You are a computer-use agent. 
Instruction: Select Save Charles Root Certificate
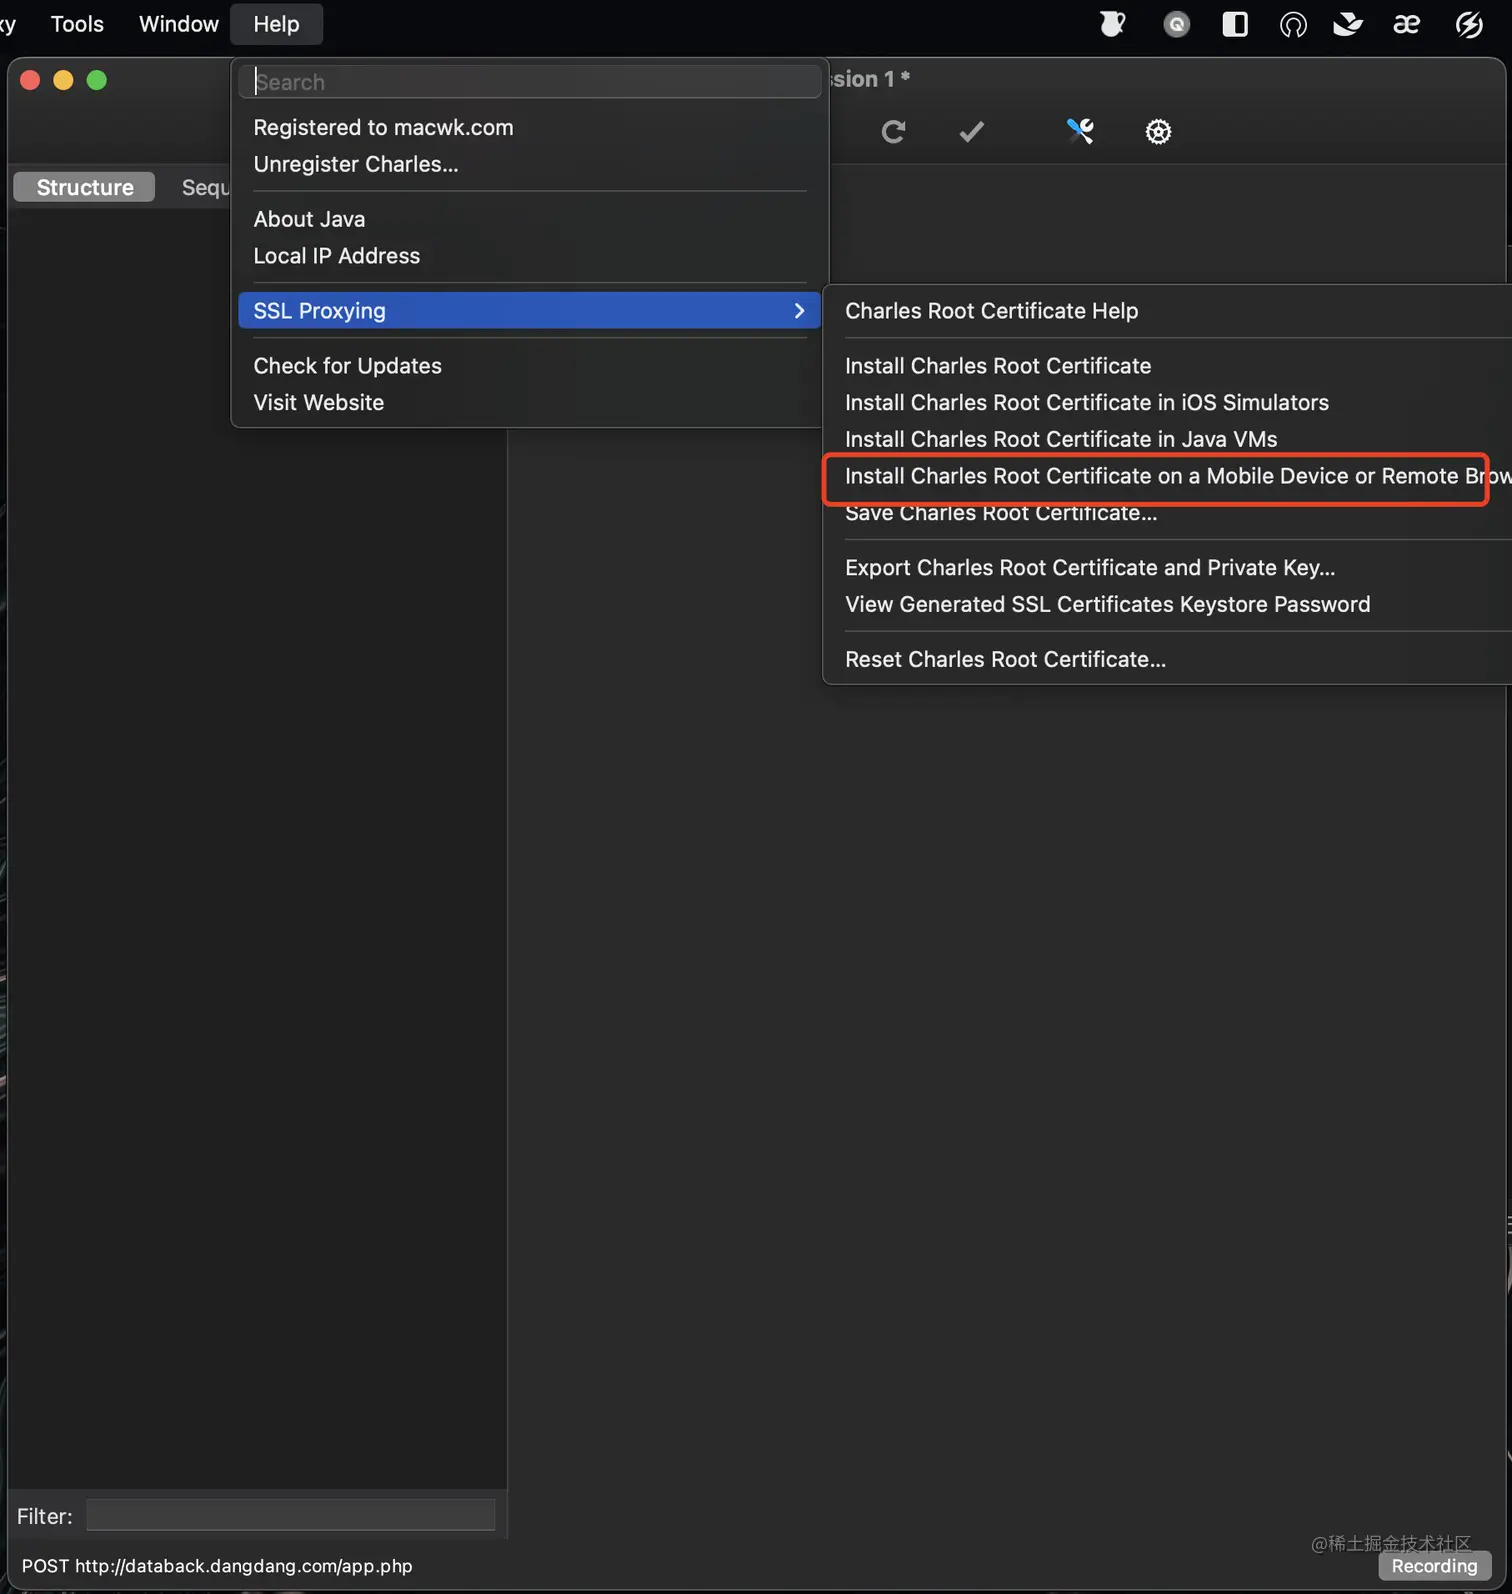click(x=1000, y=514)
